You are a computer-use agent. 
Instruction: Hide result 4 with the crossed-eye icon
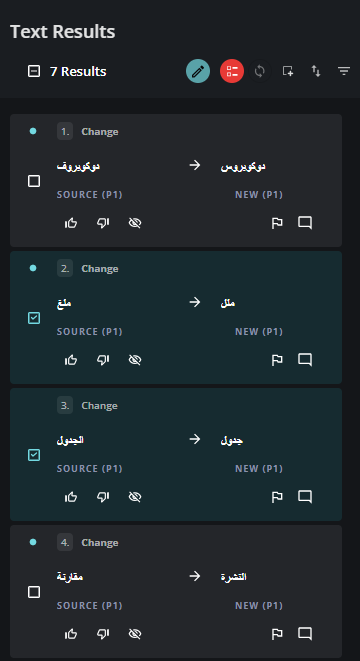point(134,634)
